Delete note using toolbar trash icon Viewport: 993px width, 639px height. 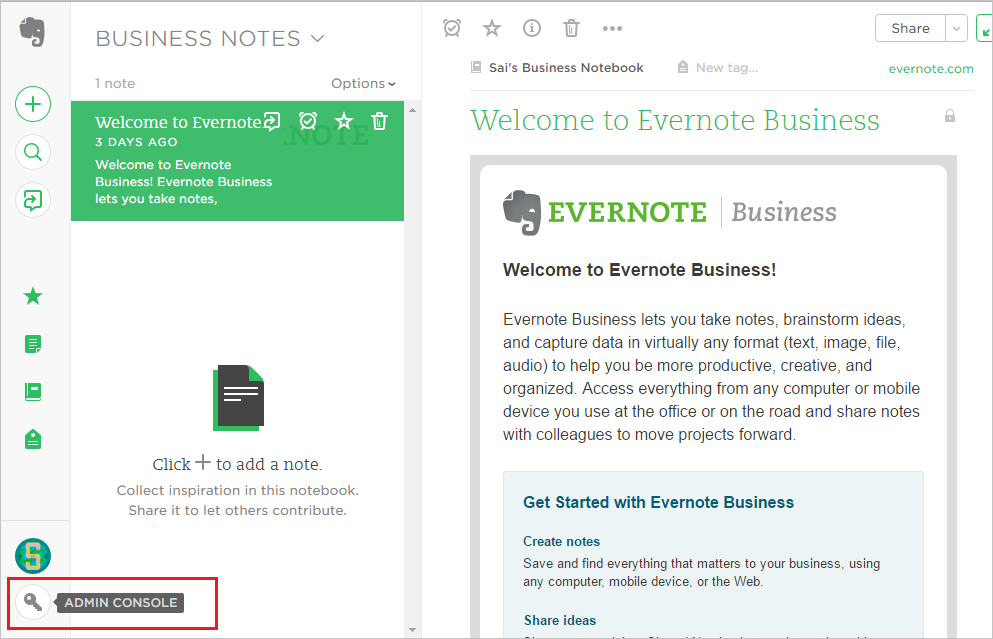click(571, 28)
